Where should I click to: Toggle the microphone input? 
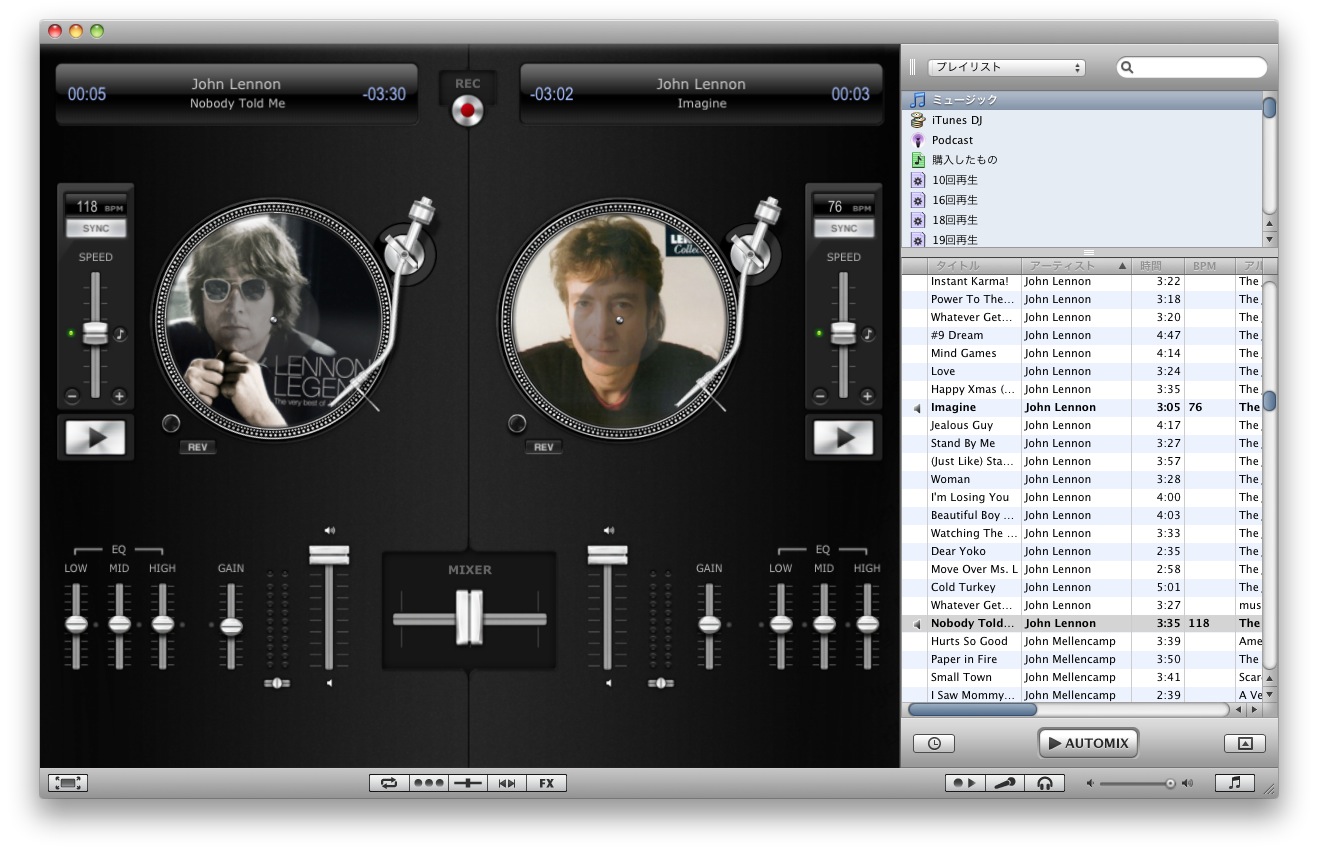pos(1005,783)
